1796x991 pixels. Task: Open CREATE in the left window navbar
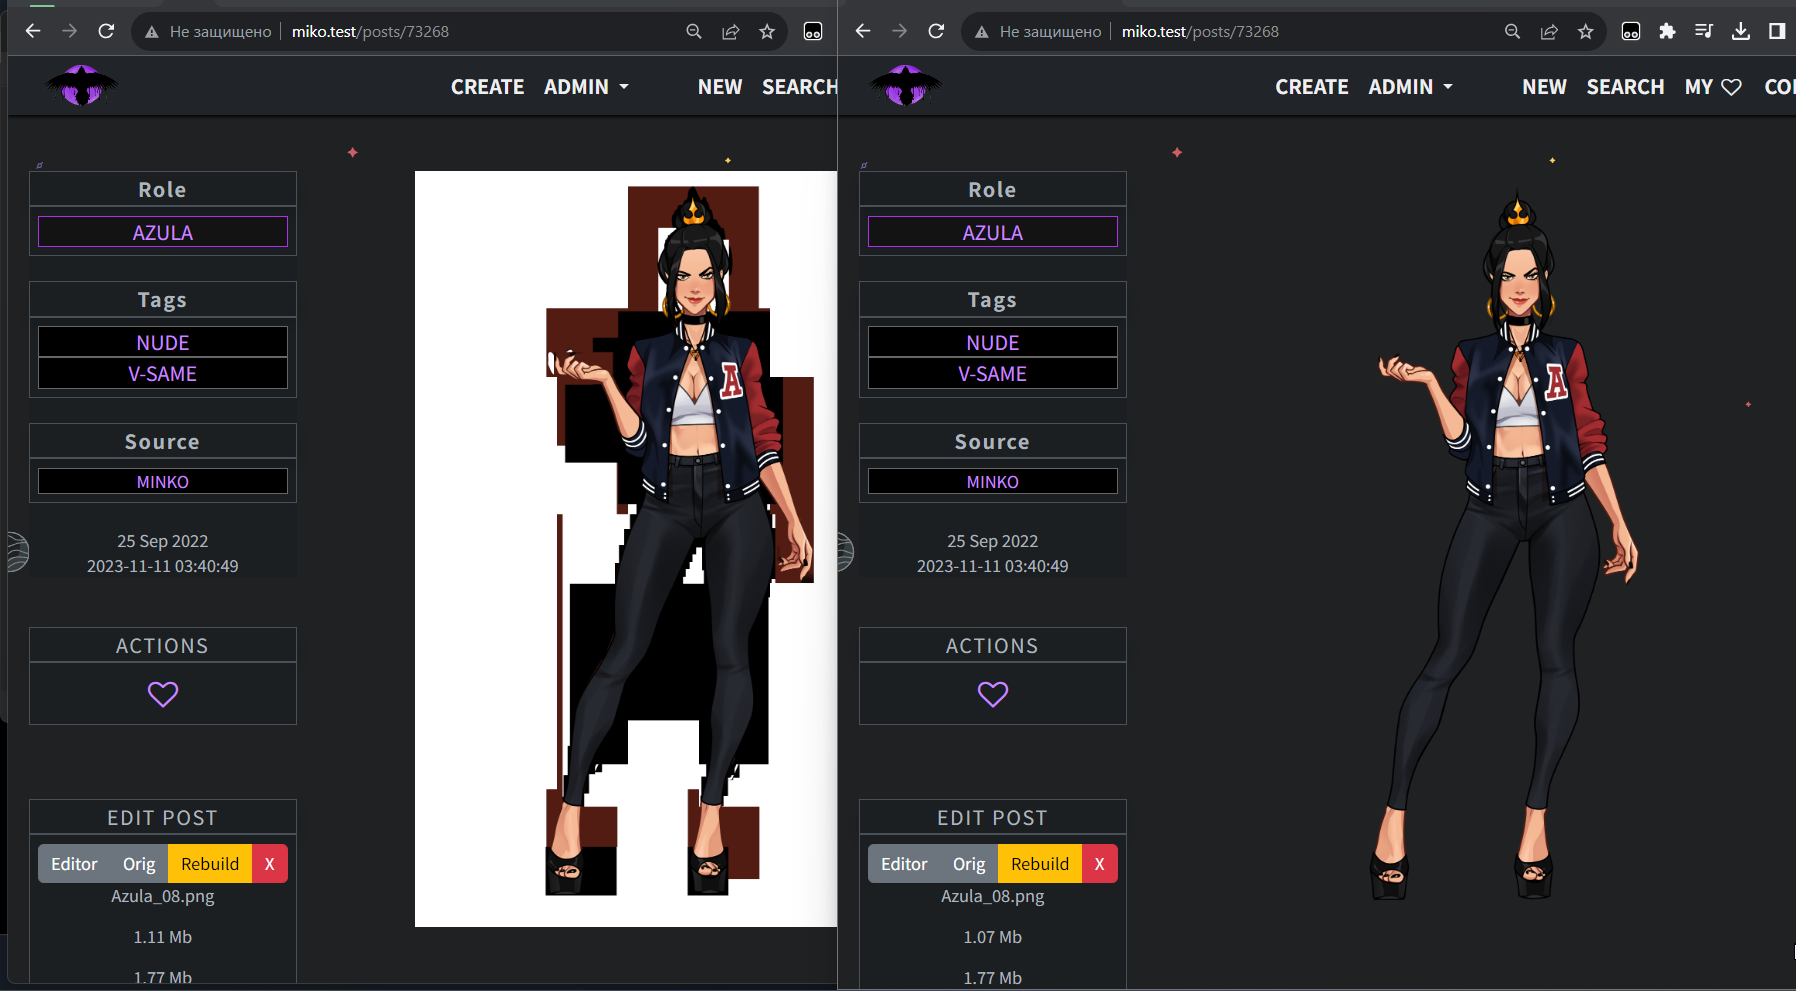pos(487,87)
